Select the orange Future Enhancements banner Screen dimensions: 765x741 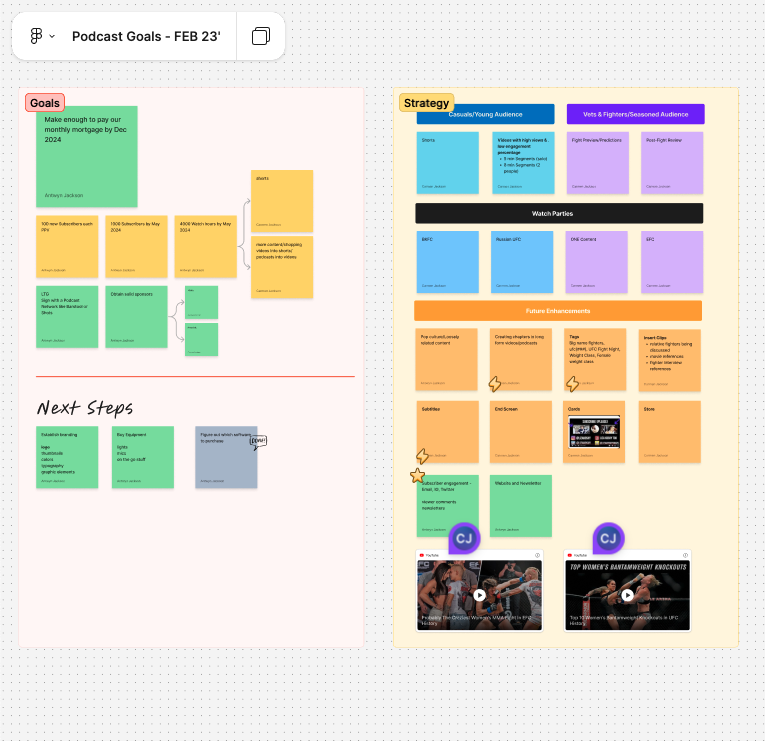coord(558,311)
